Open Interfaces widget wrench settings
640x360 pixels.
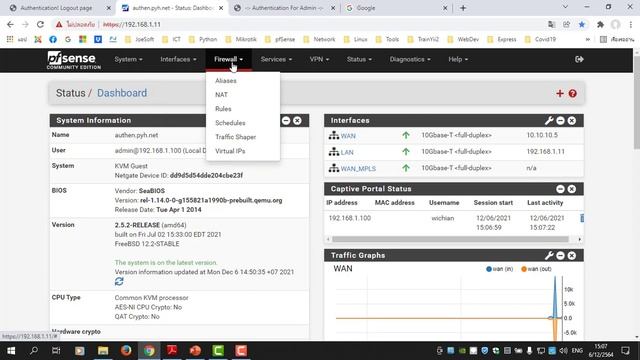[549, 120]
